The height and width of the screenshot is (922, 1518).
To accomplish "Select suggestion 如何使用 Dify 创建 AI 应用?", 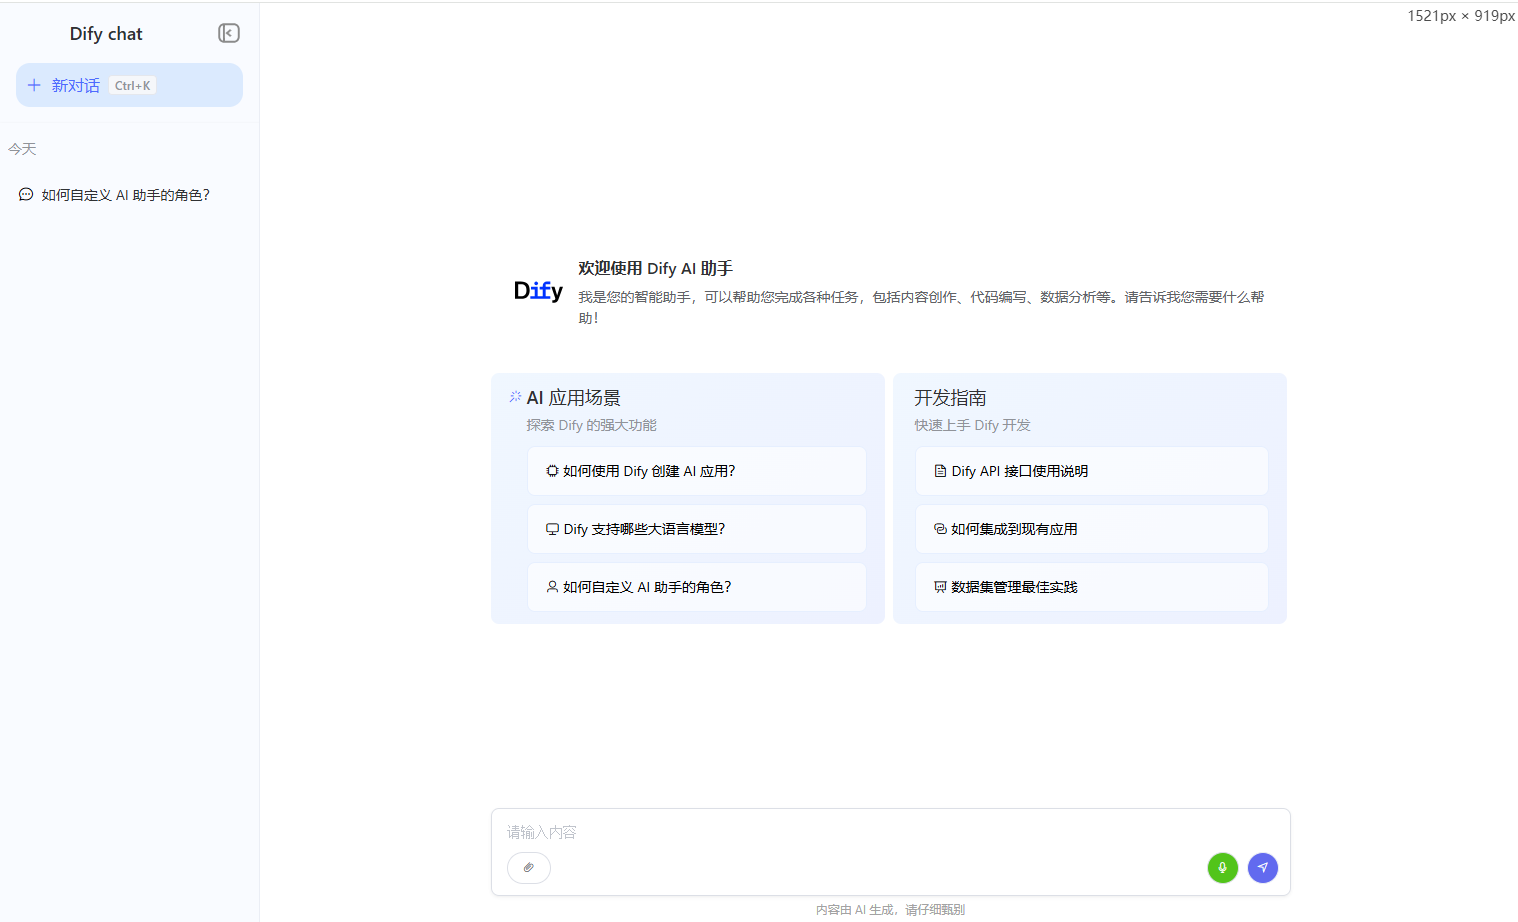I will pos(697,471).
